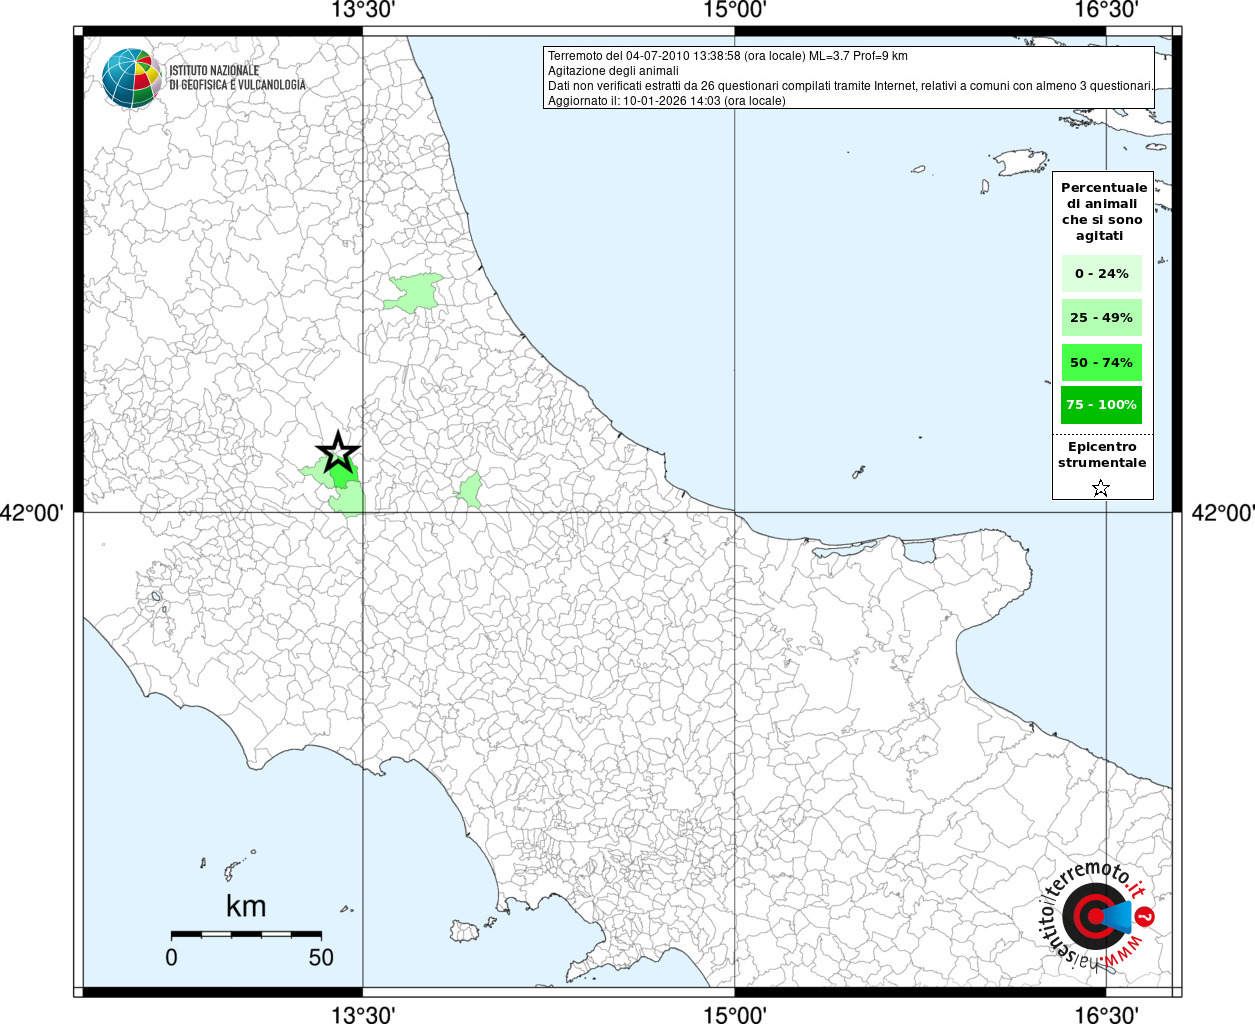Click the 50 - 74% legend swatch
Image resolution: width=1255 pixels, height=1024 pixels.
(1101, 362)
